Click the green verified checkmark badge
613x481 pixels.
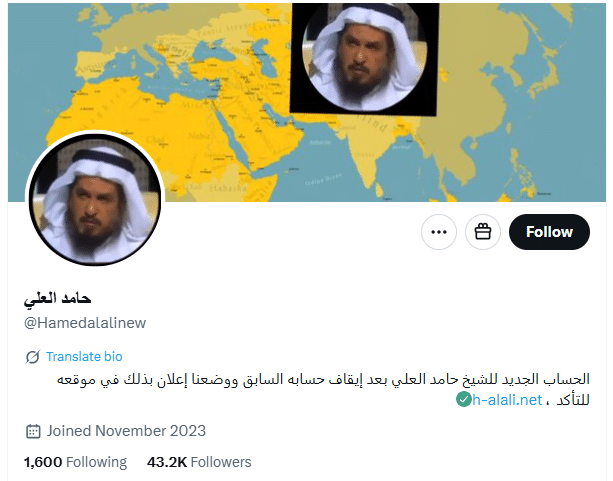(464, 400)
